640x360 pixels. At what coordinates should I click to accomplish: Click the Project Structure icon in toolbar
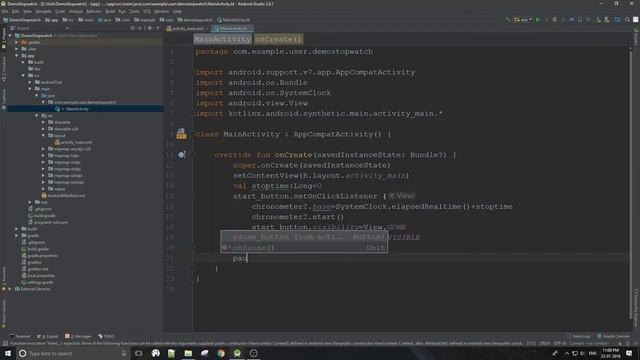pyautogui.click(x=617, y=20)
